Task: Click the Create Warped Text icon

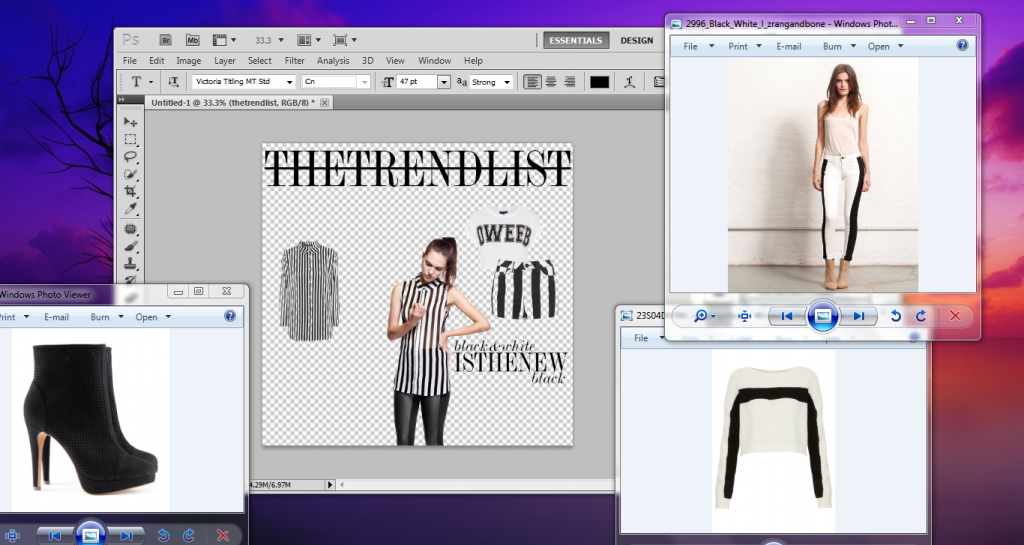Action: point(630,82)
